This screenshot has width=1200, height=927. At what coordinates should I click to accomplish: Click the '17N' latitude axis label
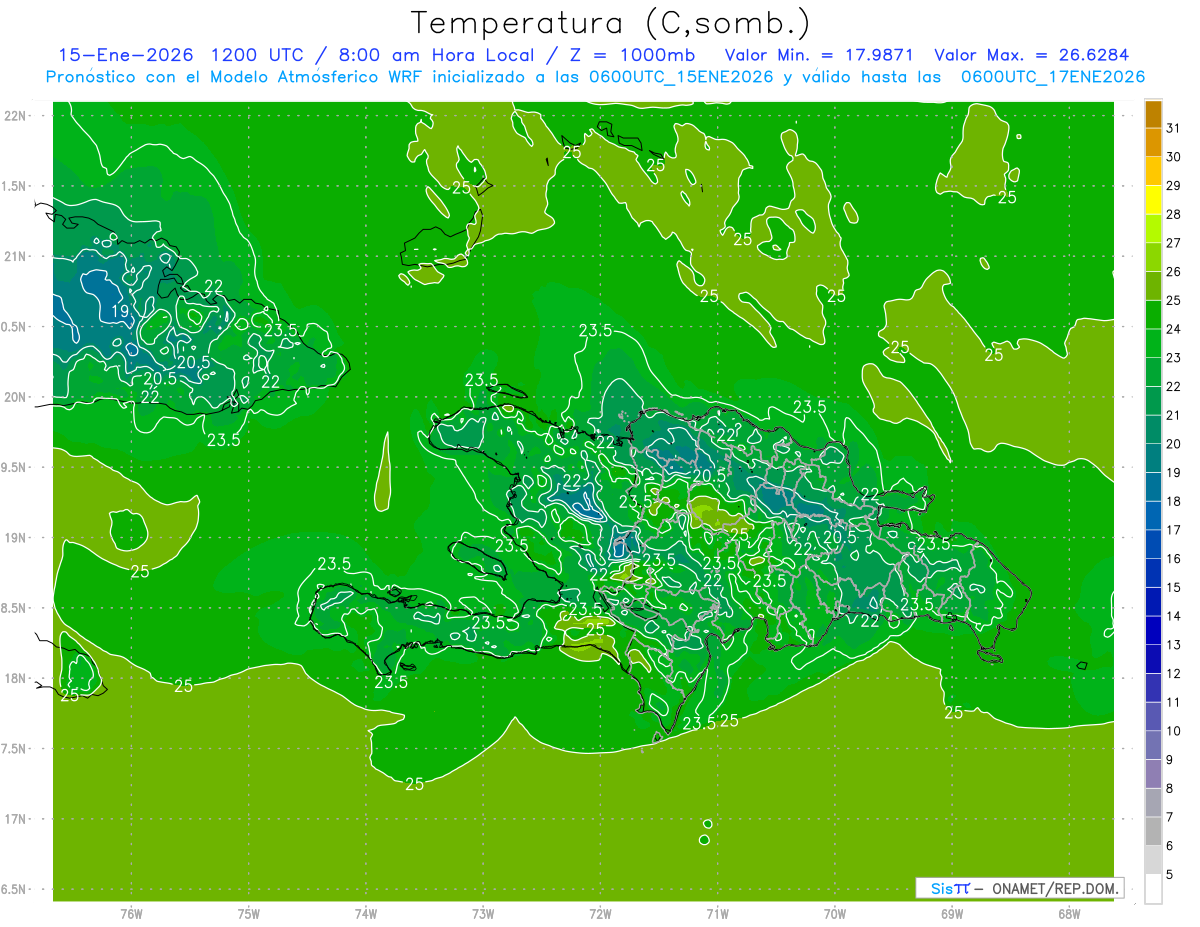pos(16,819)
